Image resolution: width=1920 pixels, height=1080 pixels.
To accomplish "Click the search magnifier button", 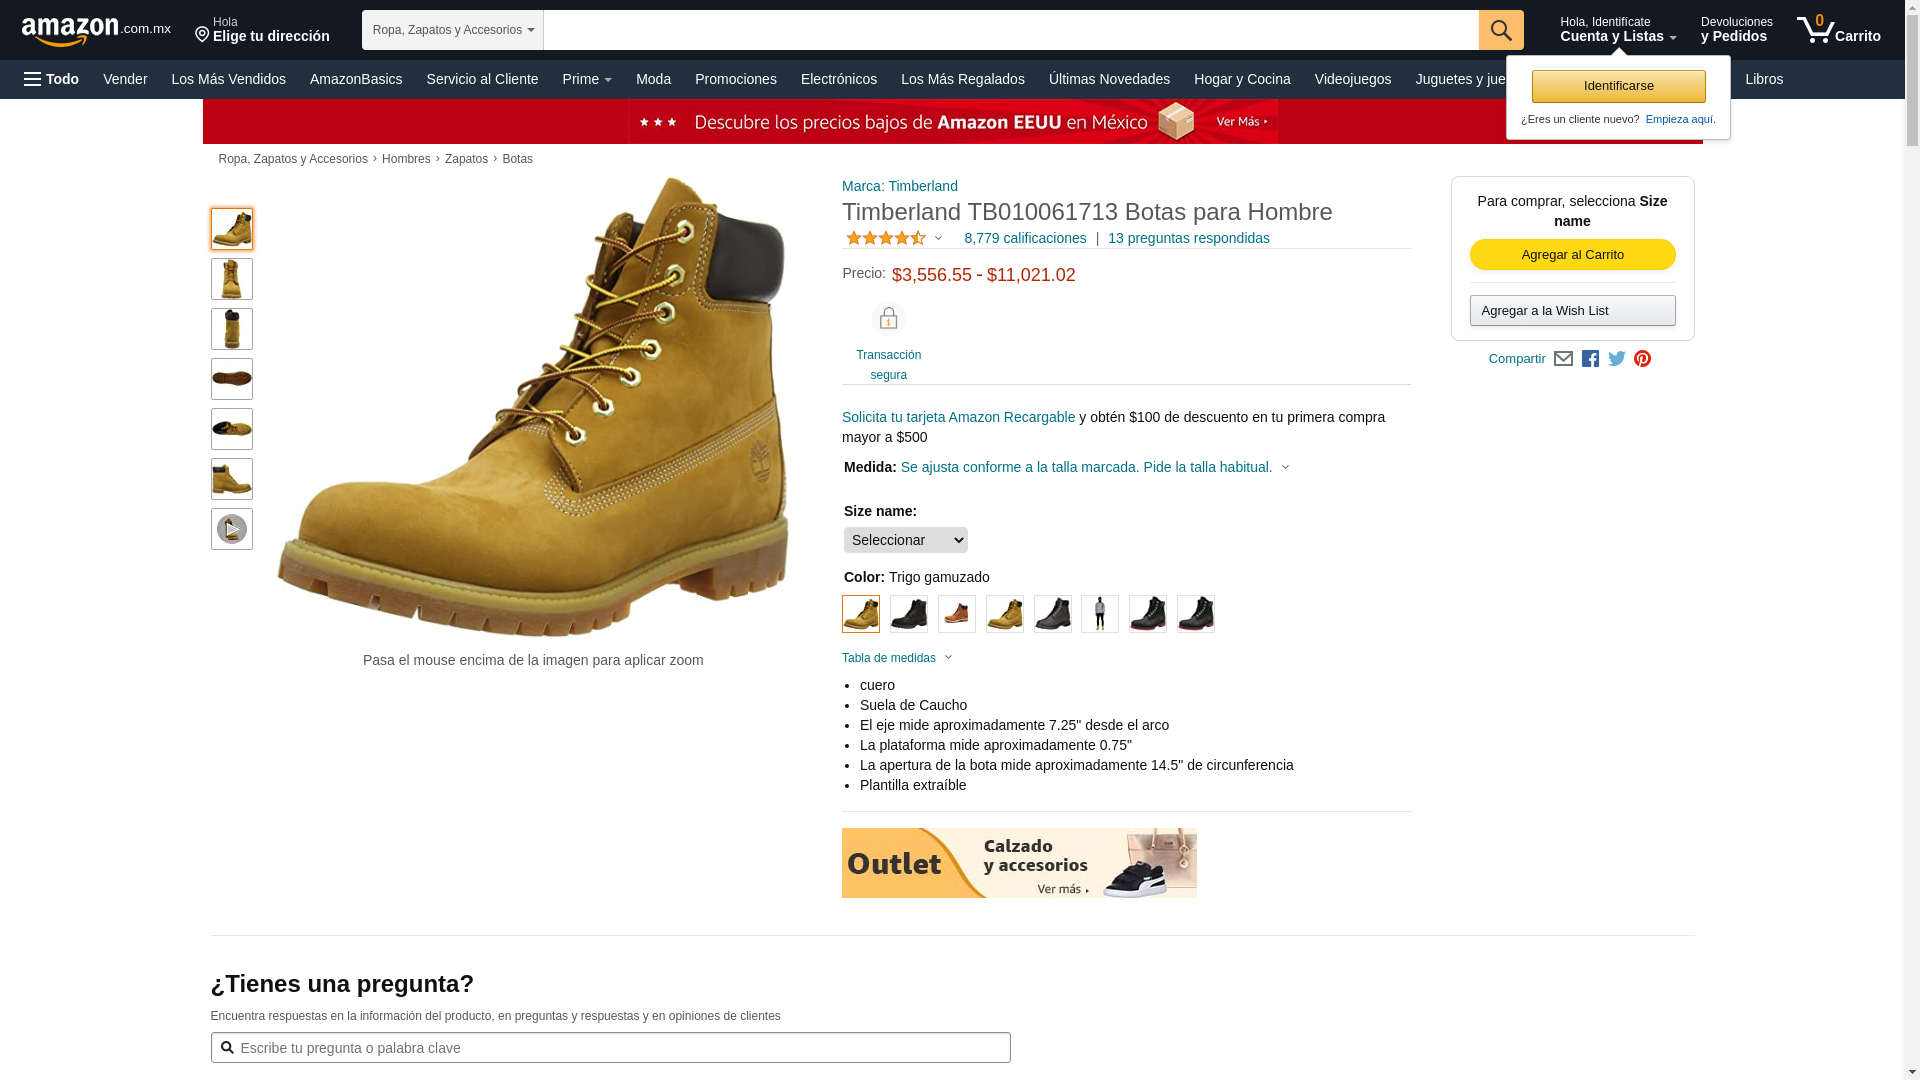I will pos(1501,30).
